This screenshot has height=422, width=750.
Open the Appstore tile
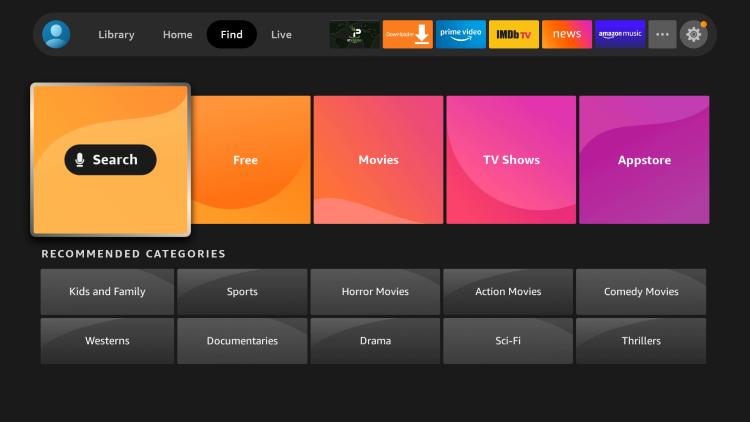644,160
